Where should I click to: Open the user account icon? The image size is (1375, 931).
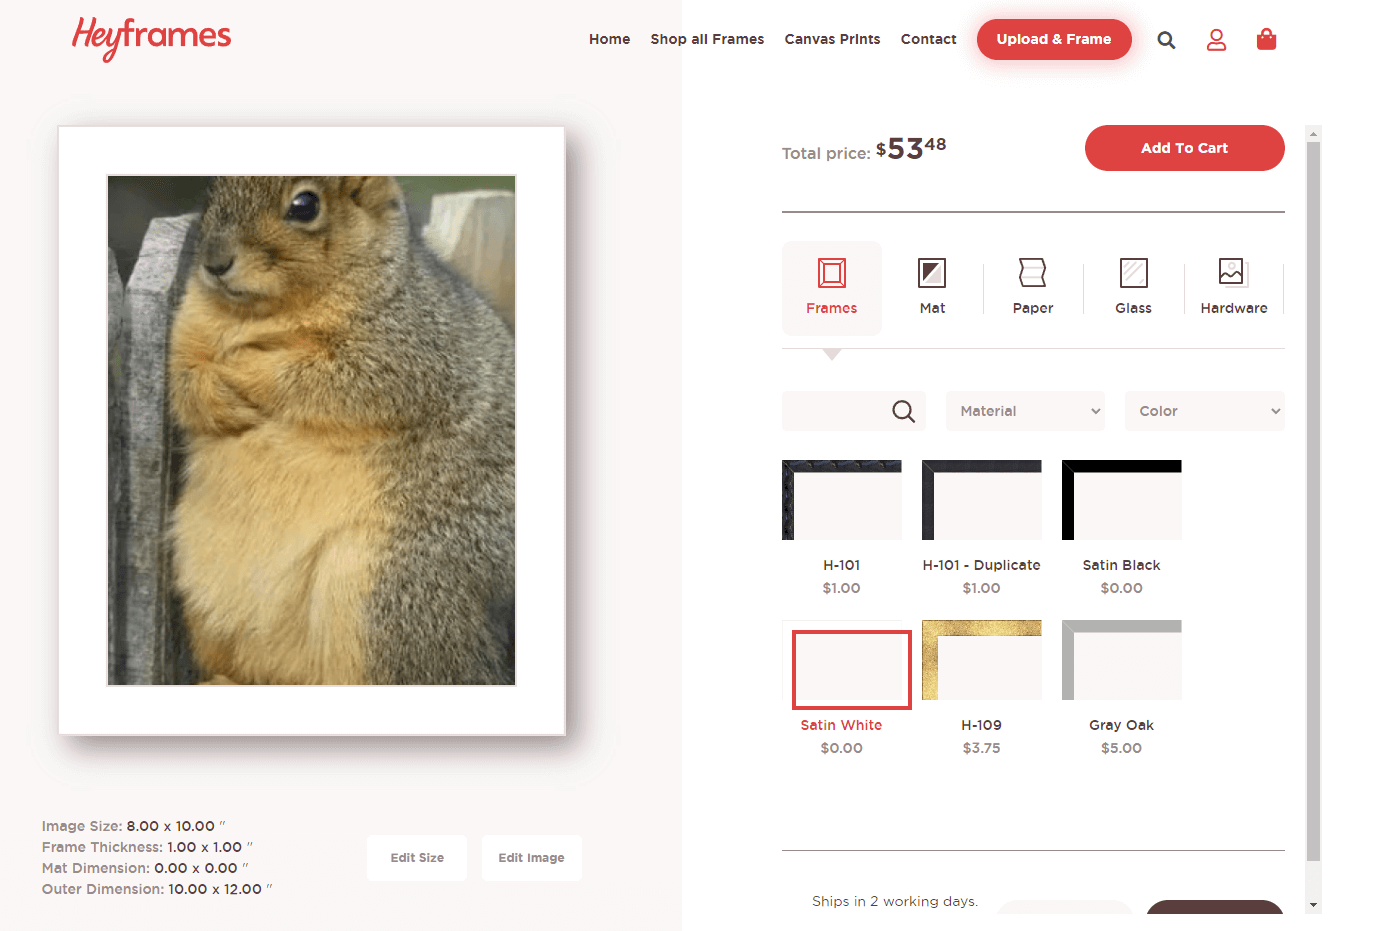click(1216, 40)
